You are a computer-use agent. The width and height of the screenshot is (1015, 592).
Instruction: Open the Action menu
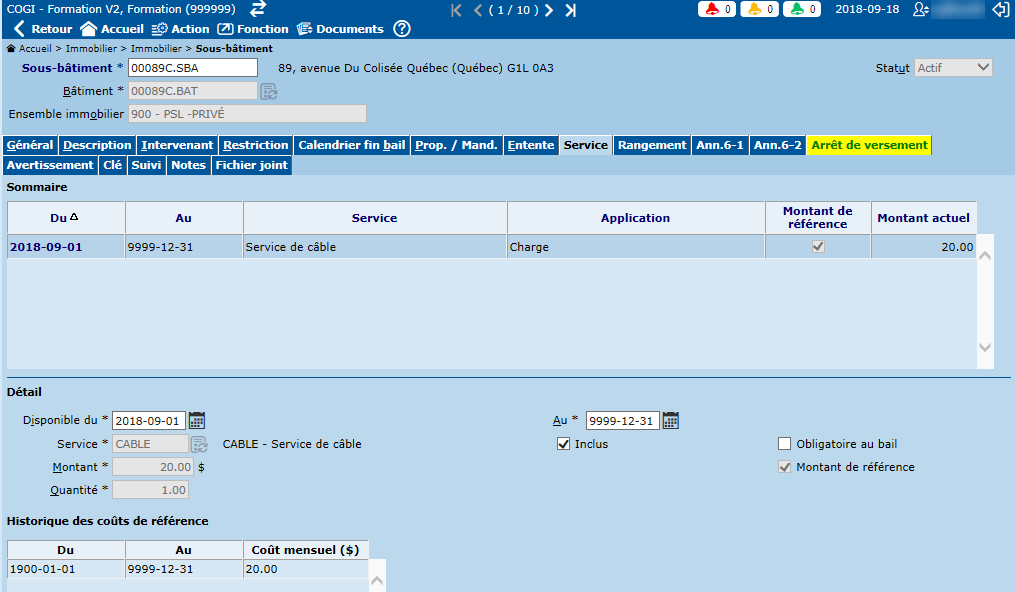[x=180, y=29]
